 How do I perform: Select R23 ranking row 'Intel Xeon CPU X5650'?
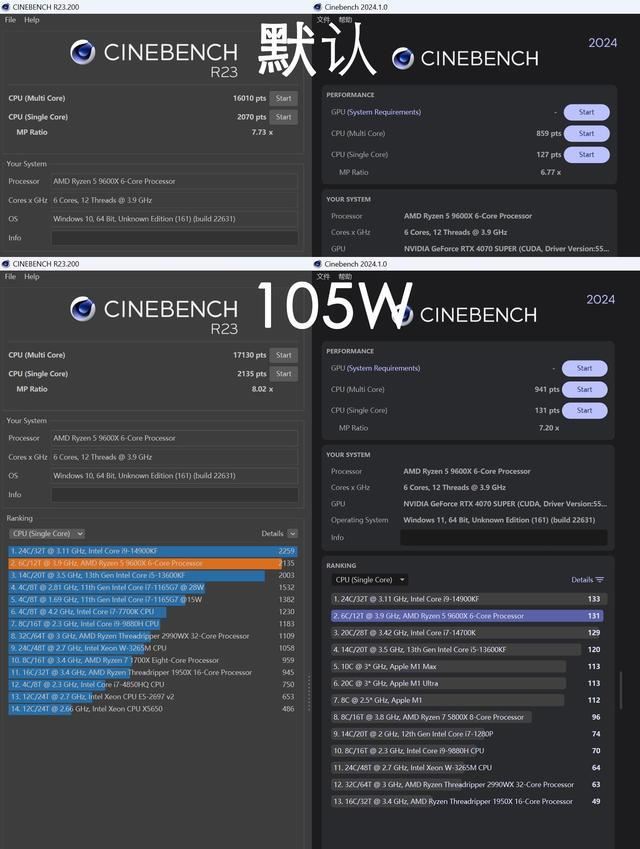coord(153,708)
